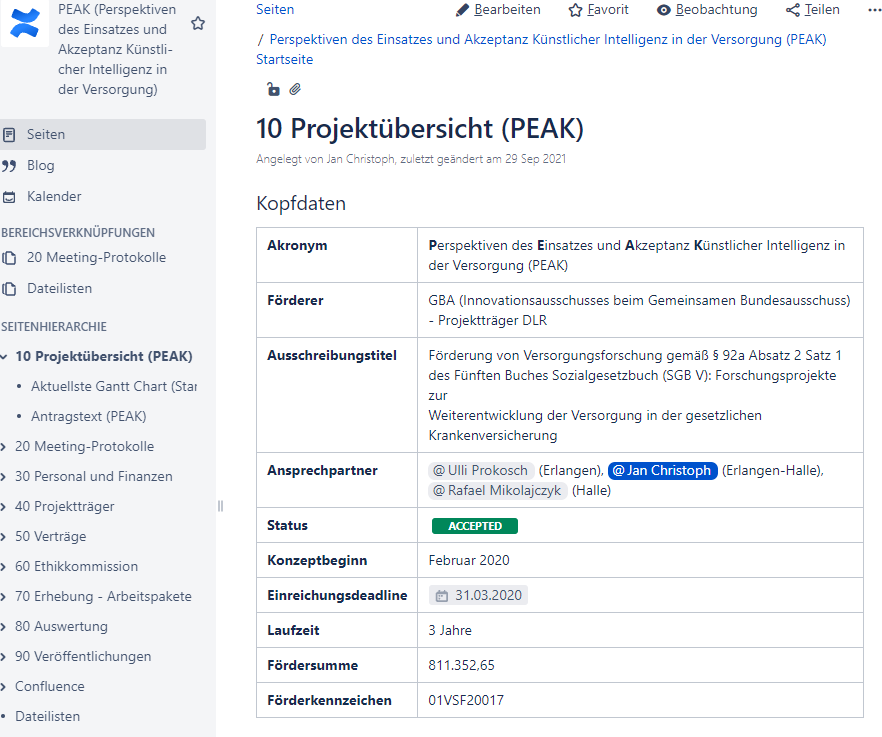882x737 pixels.
Task: Select 10 Projektübersicht (PEAK) in tree
Action: coord(104,356)
